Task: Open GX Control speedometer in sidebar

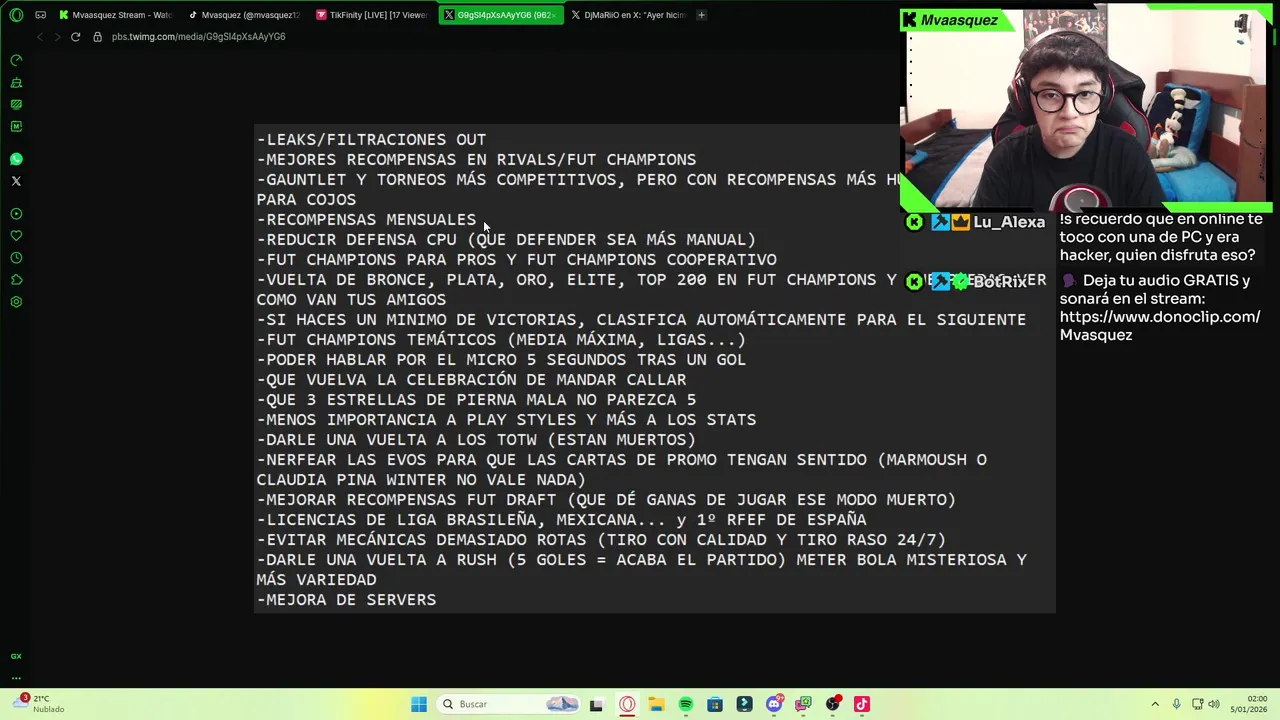Action: click(16, 60)
